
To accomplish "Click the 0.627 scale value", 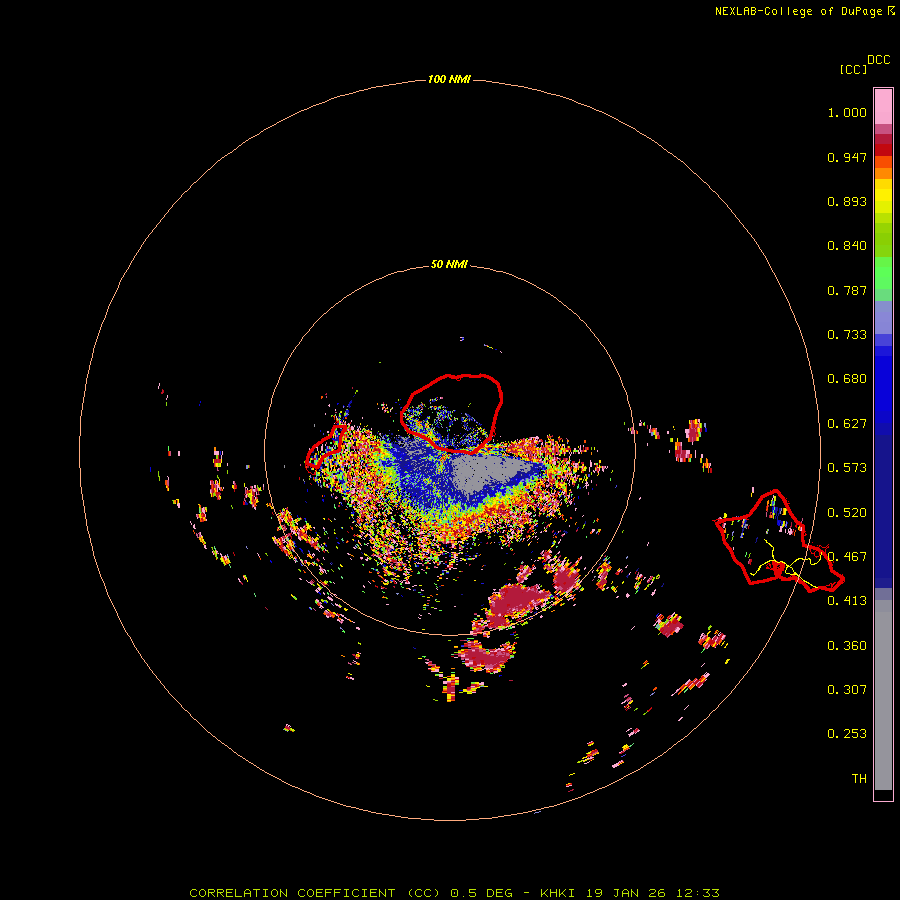I will (x=847, y=424).
